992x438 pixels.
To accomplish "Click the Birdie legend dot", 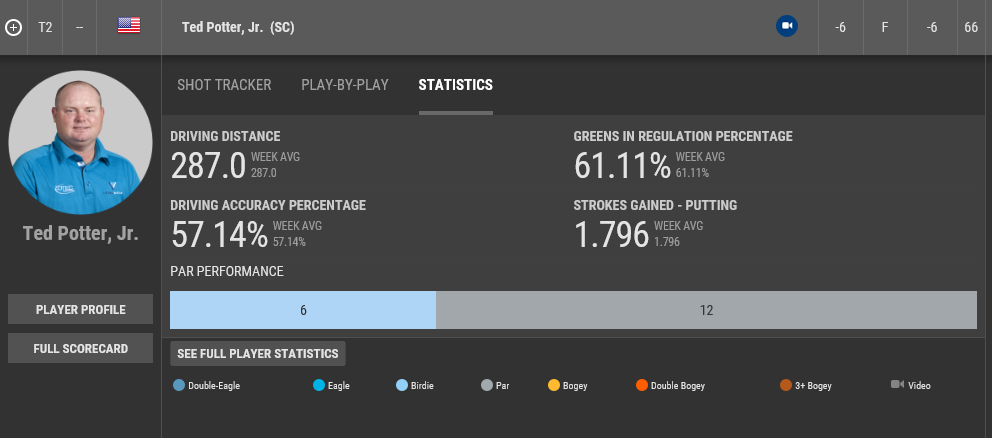I will point(402,385).
